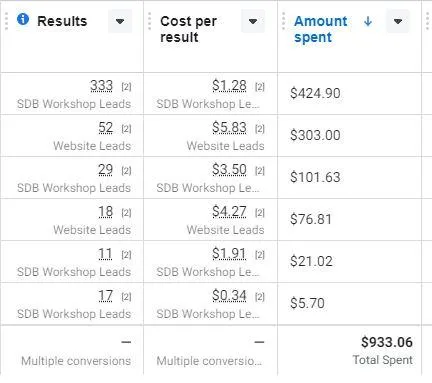Click the Cost per result header

[x=188, y=29]
